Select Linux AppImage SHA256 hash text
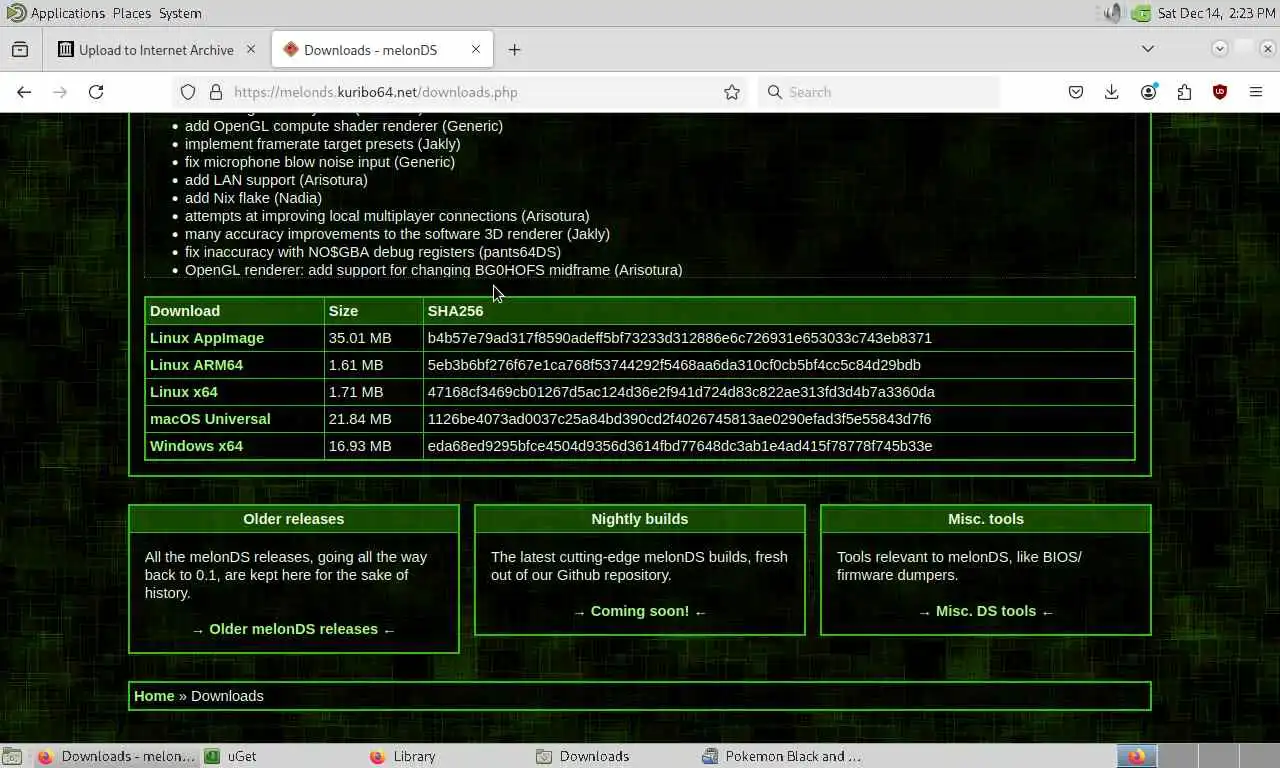Screen dimensions: 1280x768 [x=680, y=338]
